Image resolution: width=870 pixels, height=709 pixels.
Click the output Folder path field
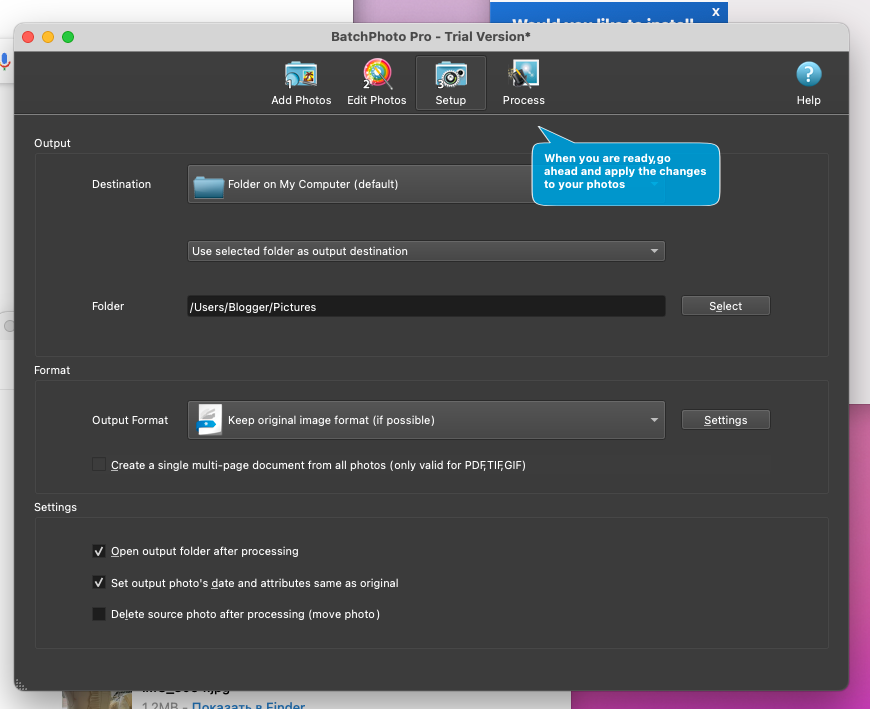click(x=426, y=306)
